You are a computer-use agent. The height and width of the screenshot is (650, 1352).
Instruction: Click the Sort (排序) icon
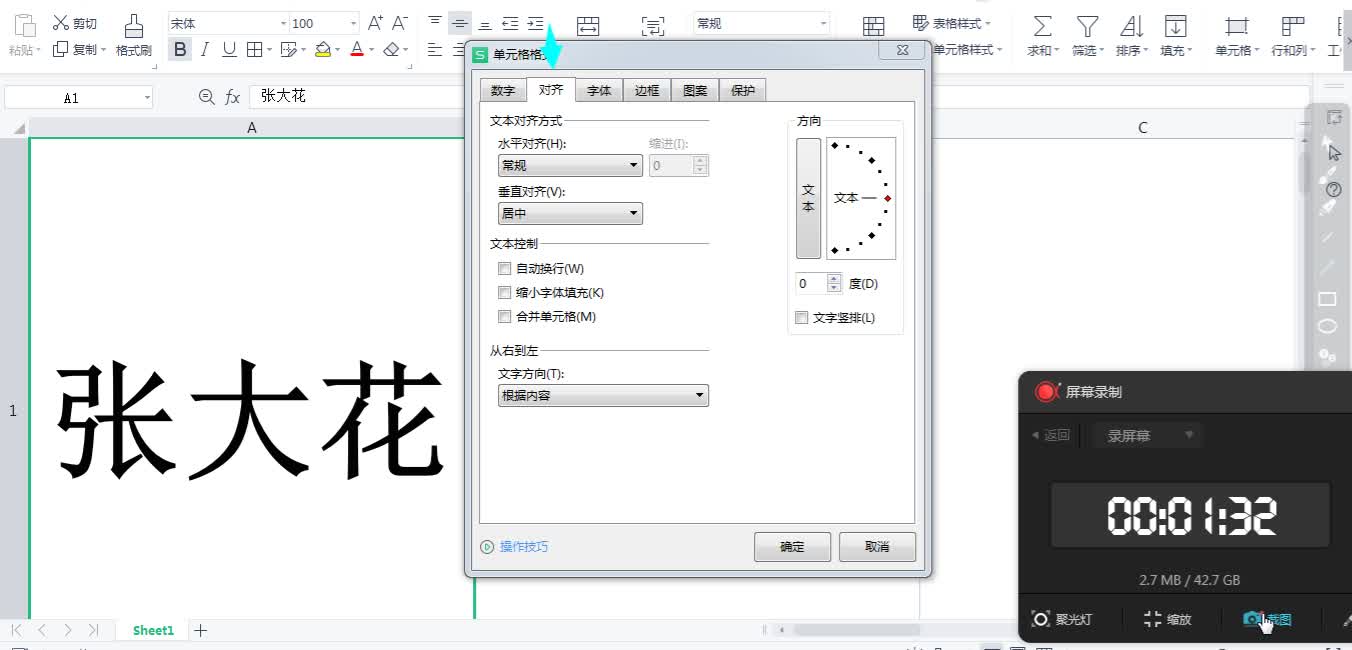pyautogui.click(x=1131, y=26)
